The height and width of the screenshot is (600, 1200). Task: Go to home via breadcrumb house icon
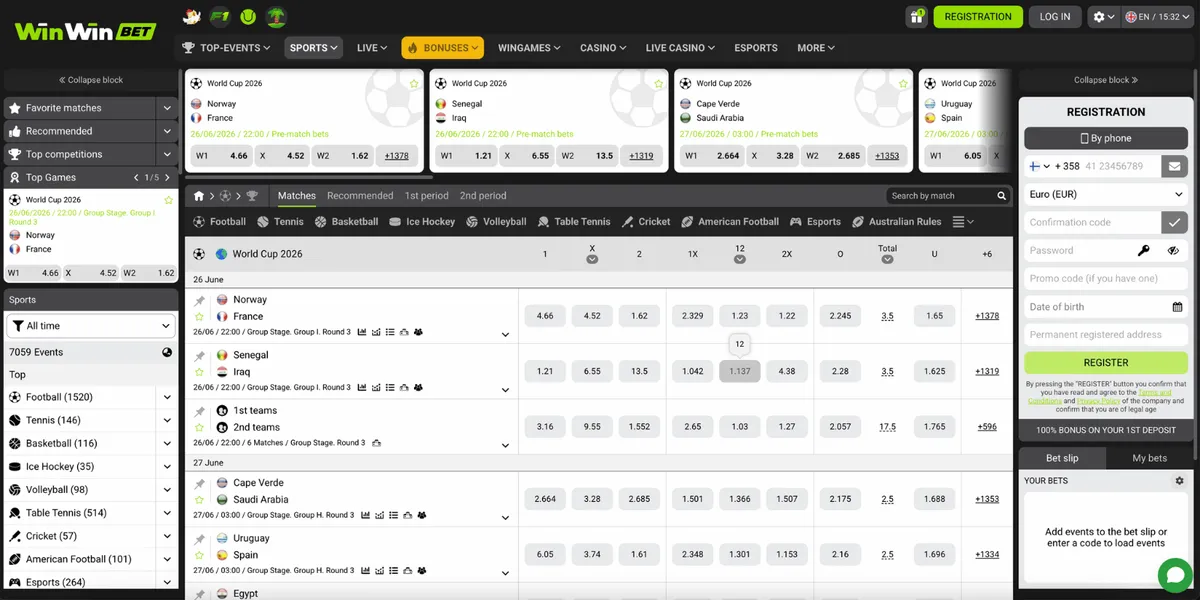199,196
